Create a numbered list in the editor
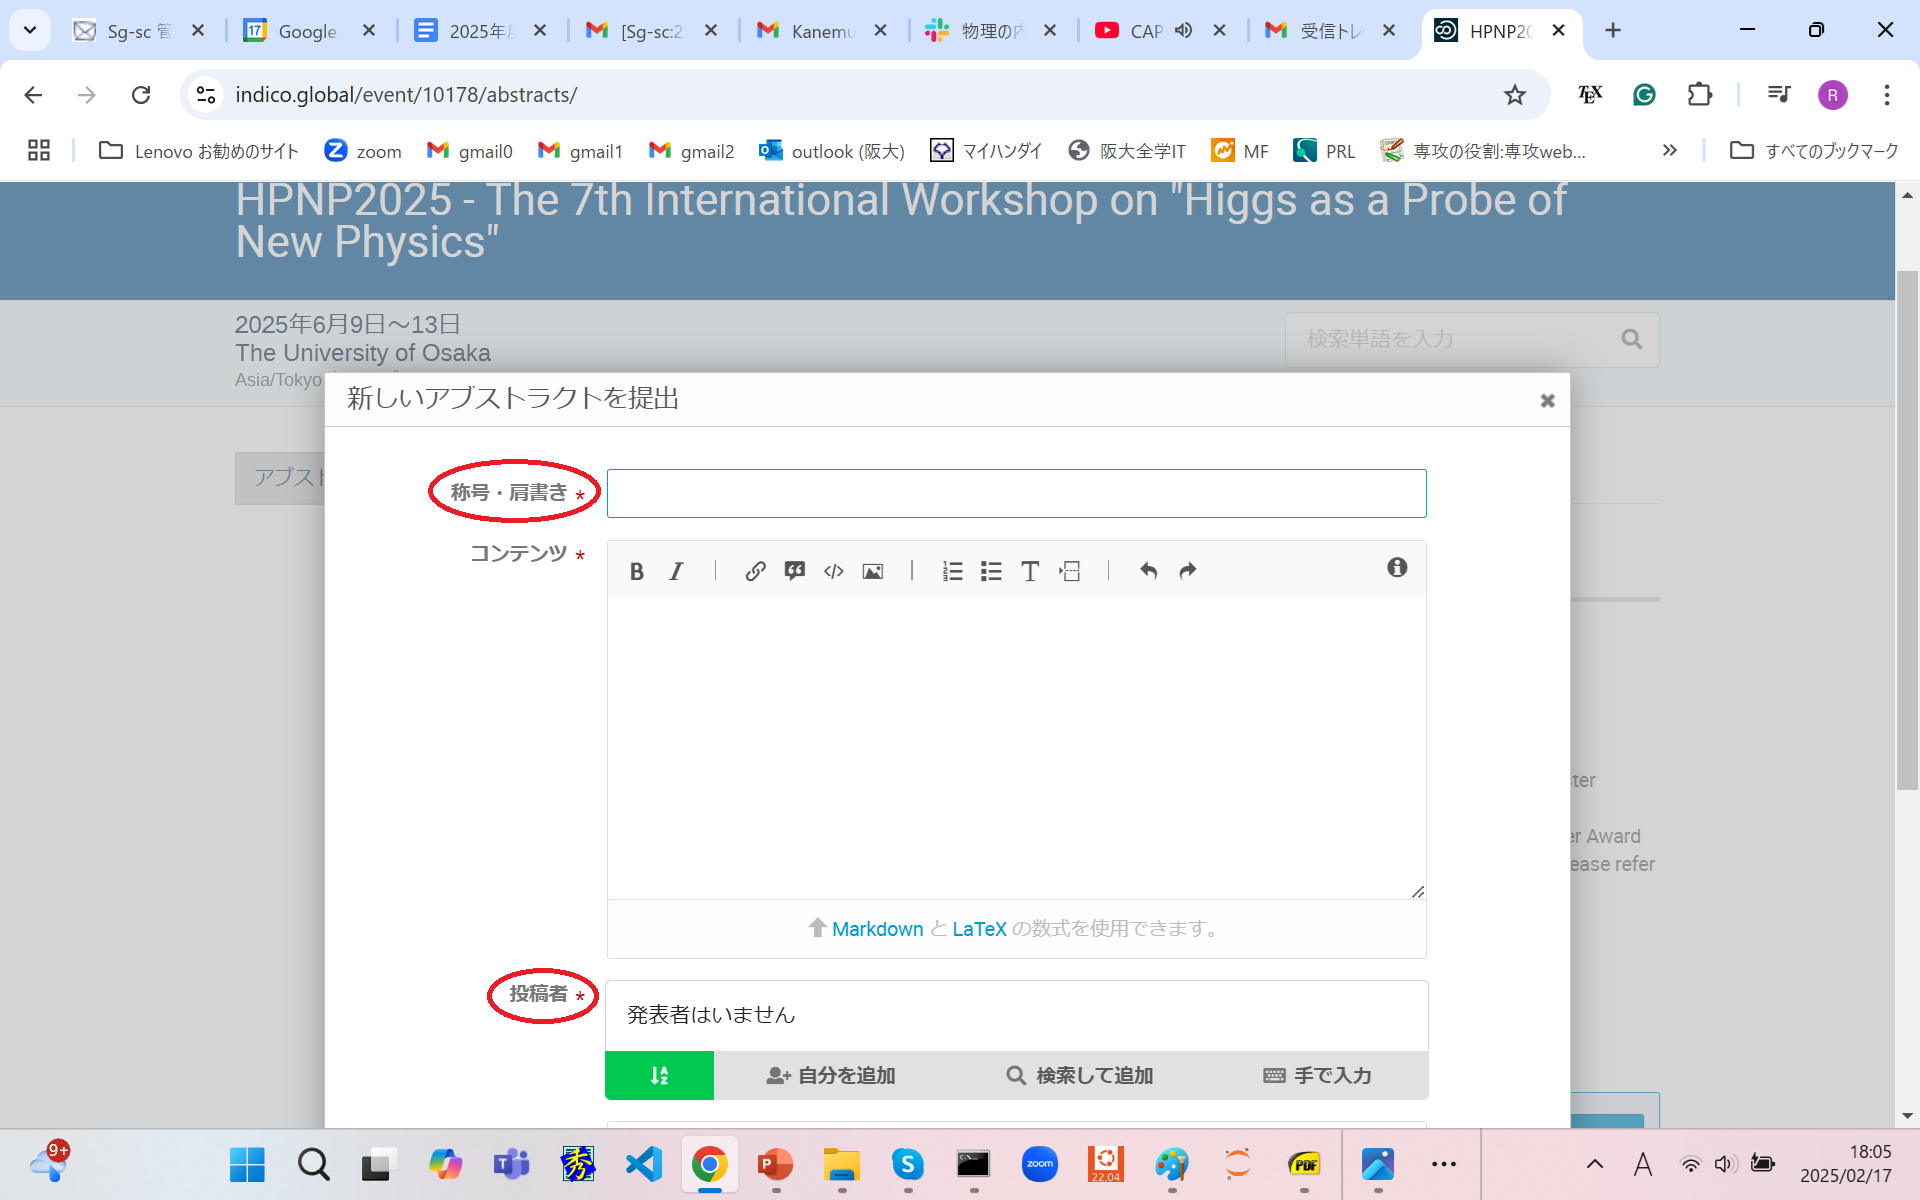The width and height of the screenshot is (1920, 1200). tap(952, 571)
